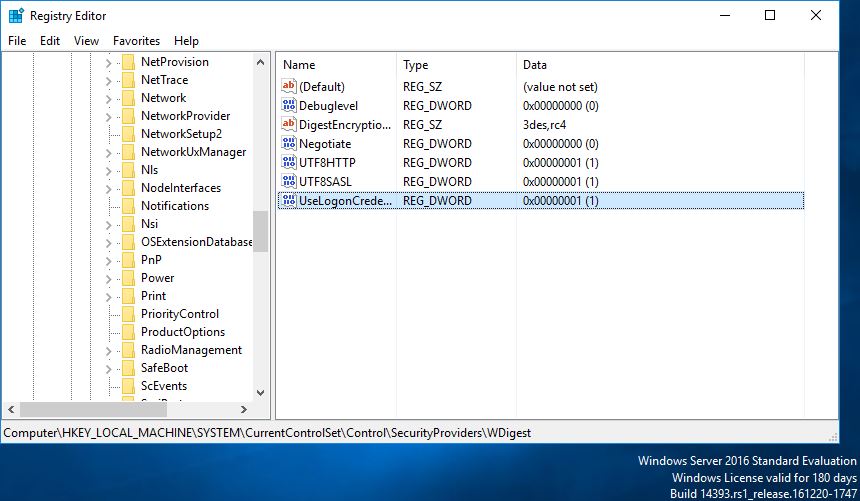The image size is (860, 501).
Task: Click the (Default) string value icon
Action: [288, 86]
